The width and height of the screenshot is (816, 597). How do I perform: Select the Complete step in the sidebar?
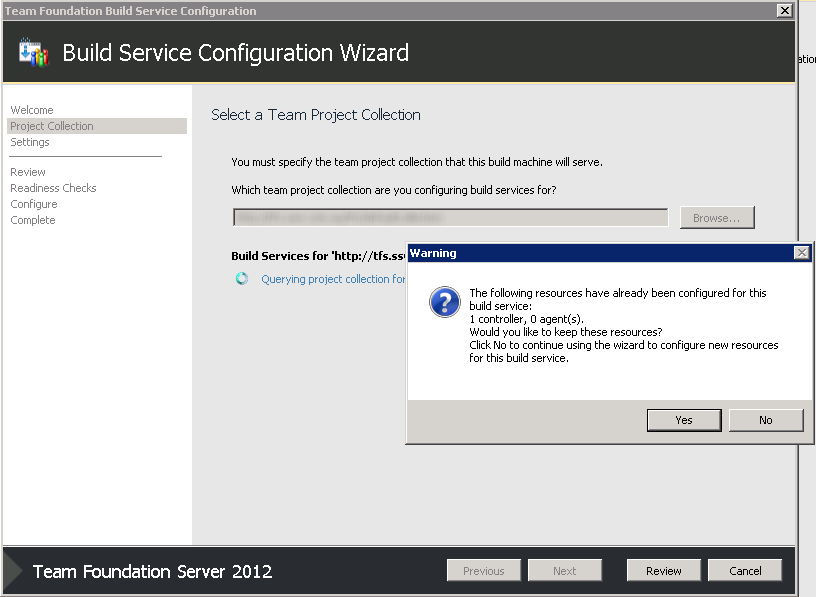(x=33, y=220)
